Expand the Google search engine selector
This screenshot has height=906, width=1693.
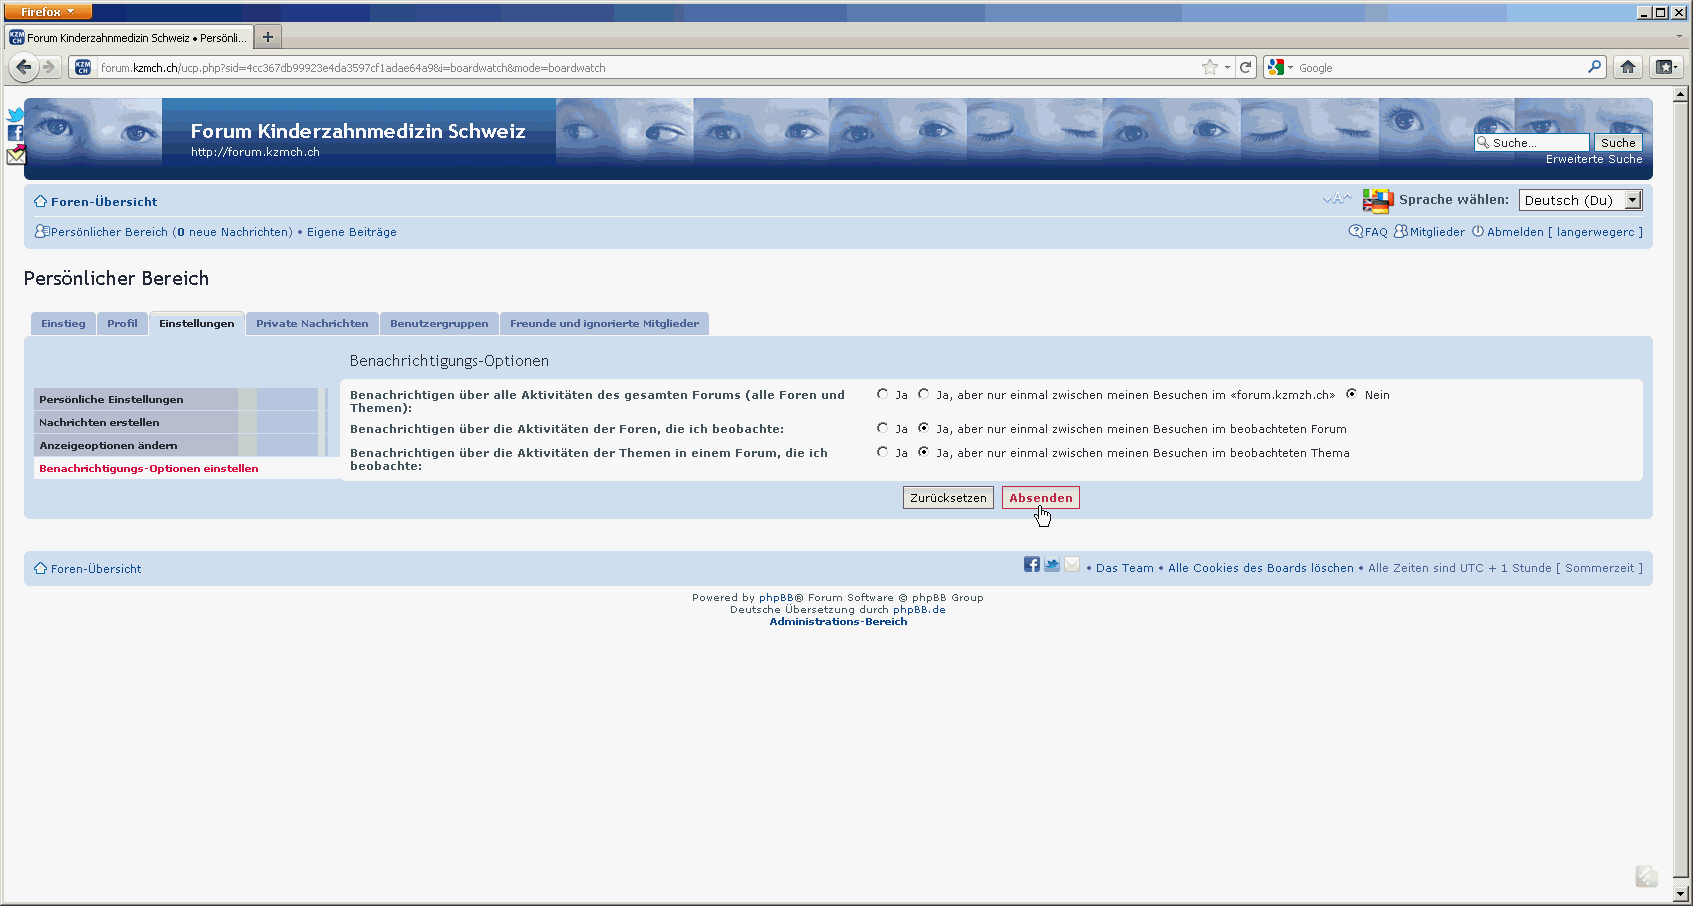(1280, 67)
